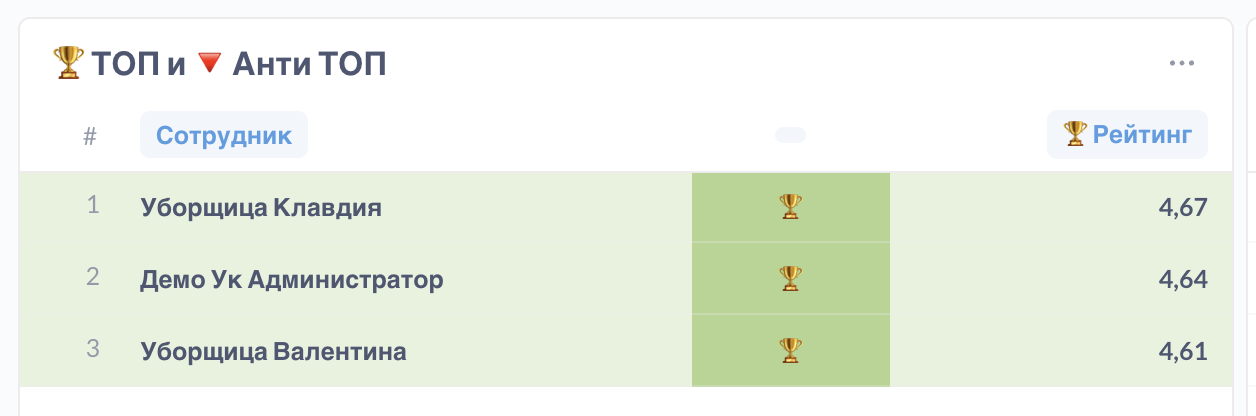Click the trophy icon in Уборщица Валентина's row
Image resolution: width=1256 pixels, height=416 pixels.
(x=790, y=351)
